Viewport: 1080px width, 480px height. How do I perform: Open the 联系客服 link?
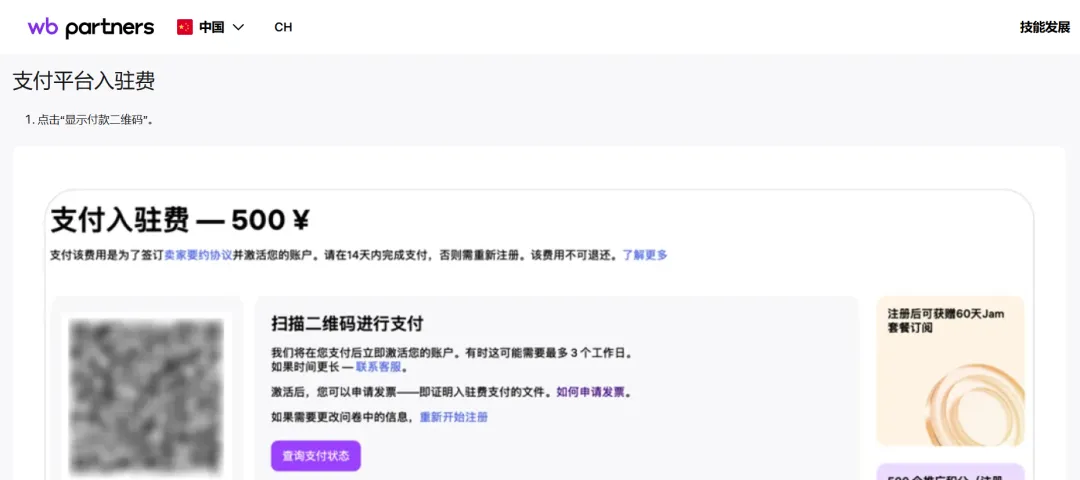378,367
